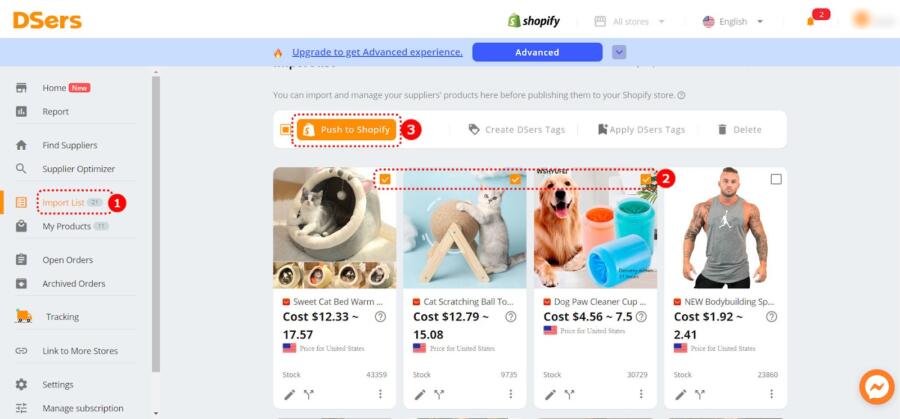Click the Push to Shopify button
This screenshot has width=900, height=419.
coord(347,130)
